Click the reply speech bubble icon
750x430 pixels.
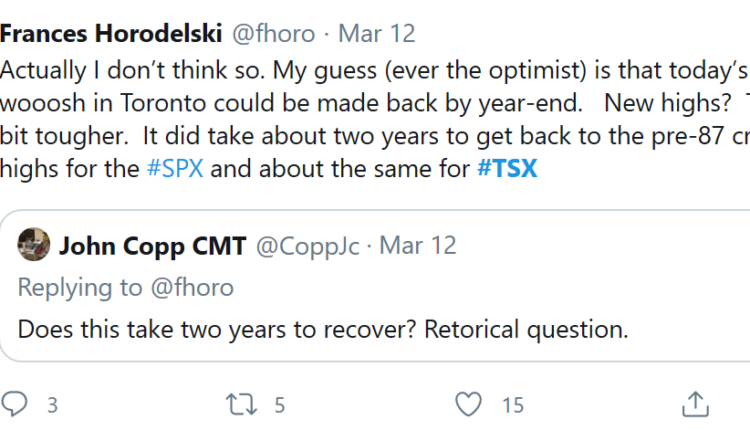pyautogui.click(x=16, y=405)
